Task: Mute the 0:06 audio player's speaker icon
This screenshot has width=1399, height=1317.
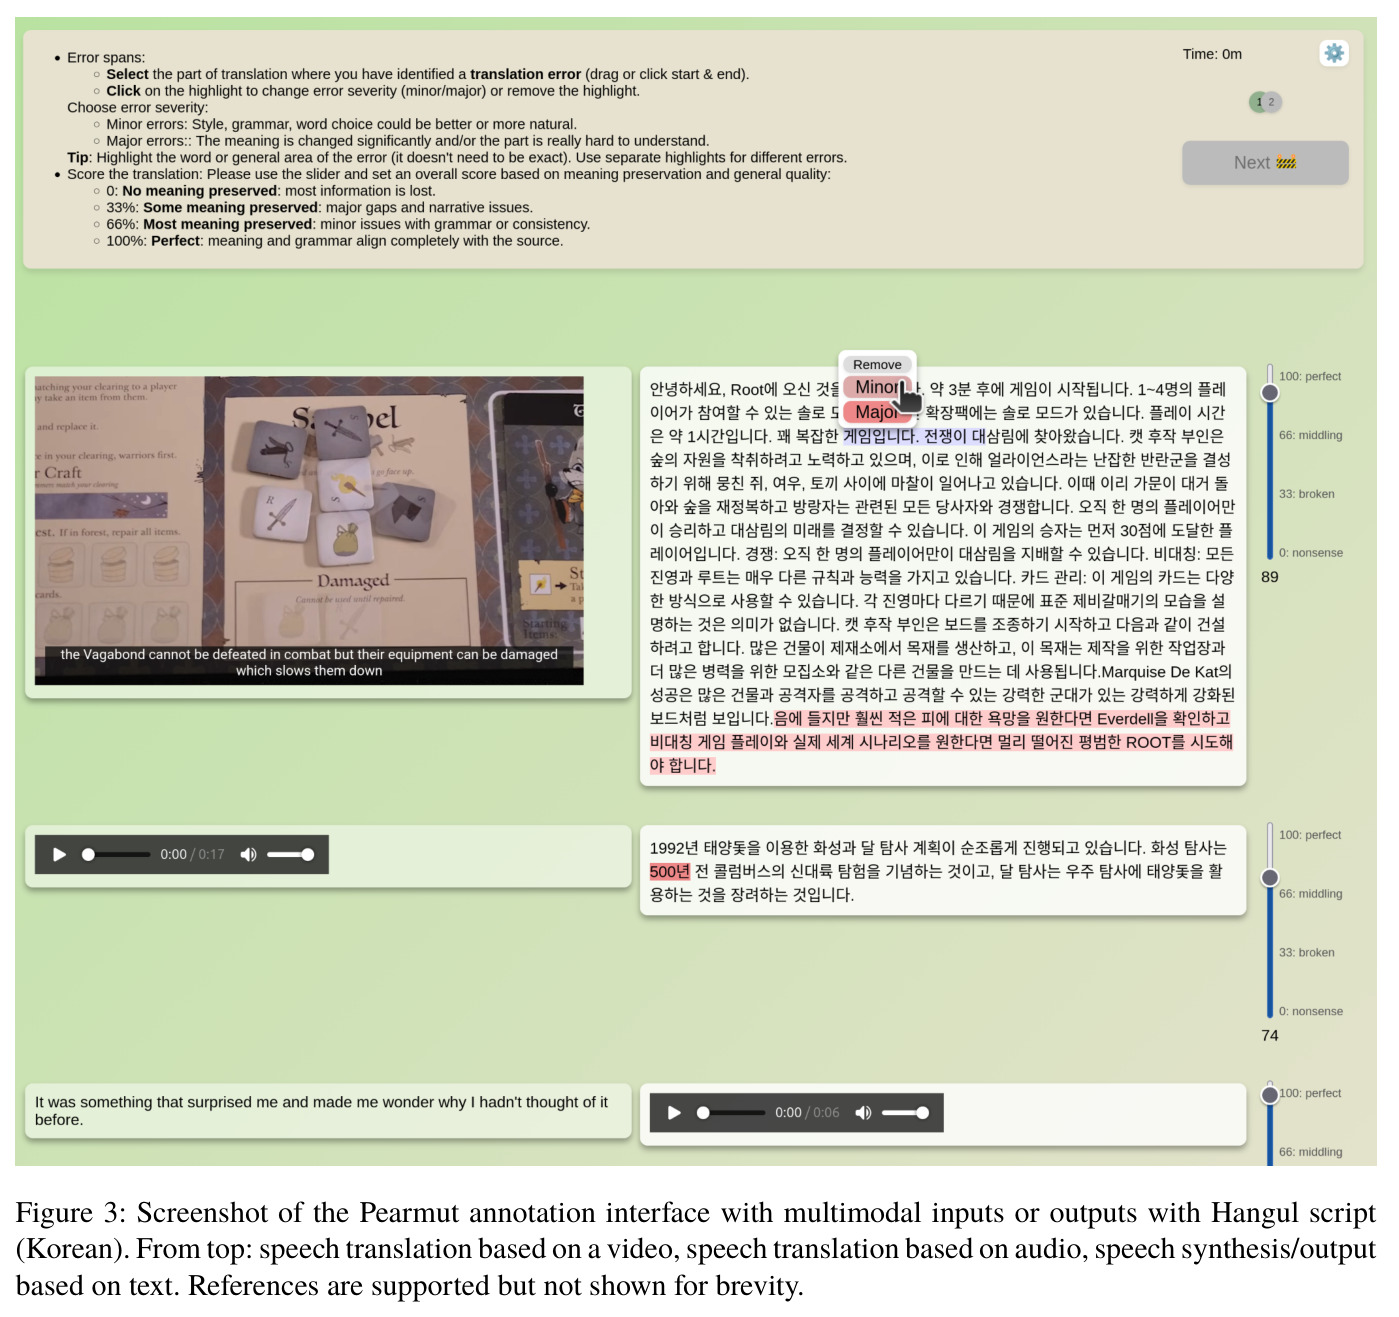Action: coord(863,1113)
